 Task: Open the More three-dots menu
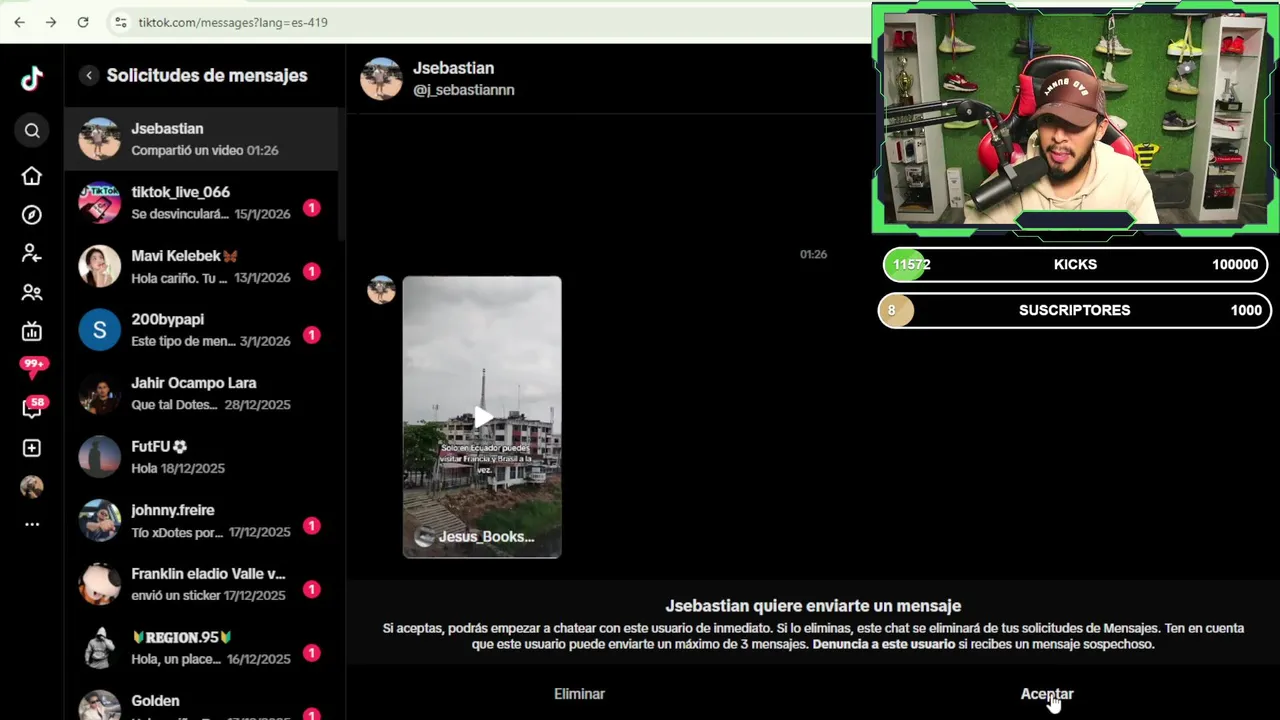pyautogui.click(x=32, y=524)
